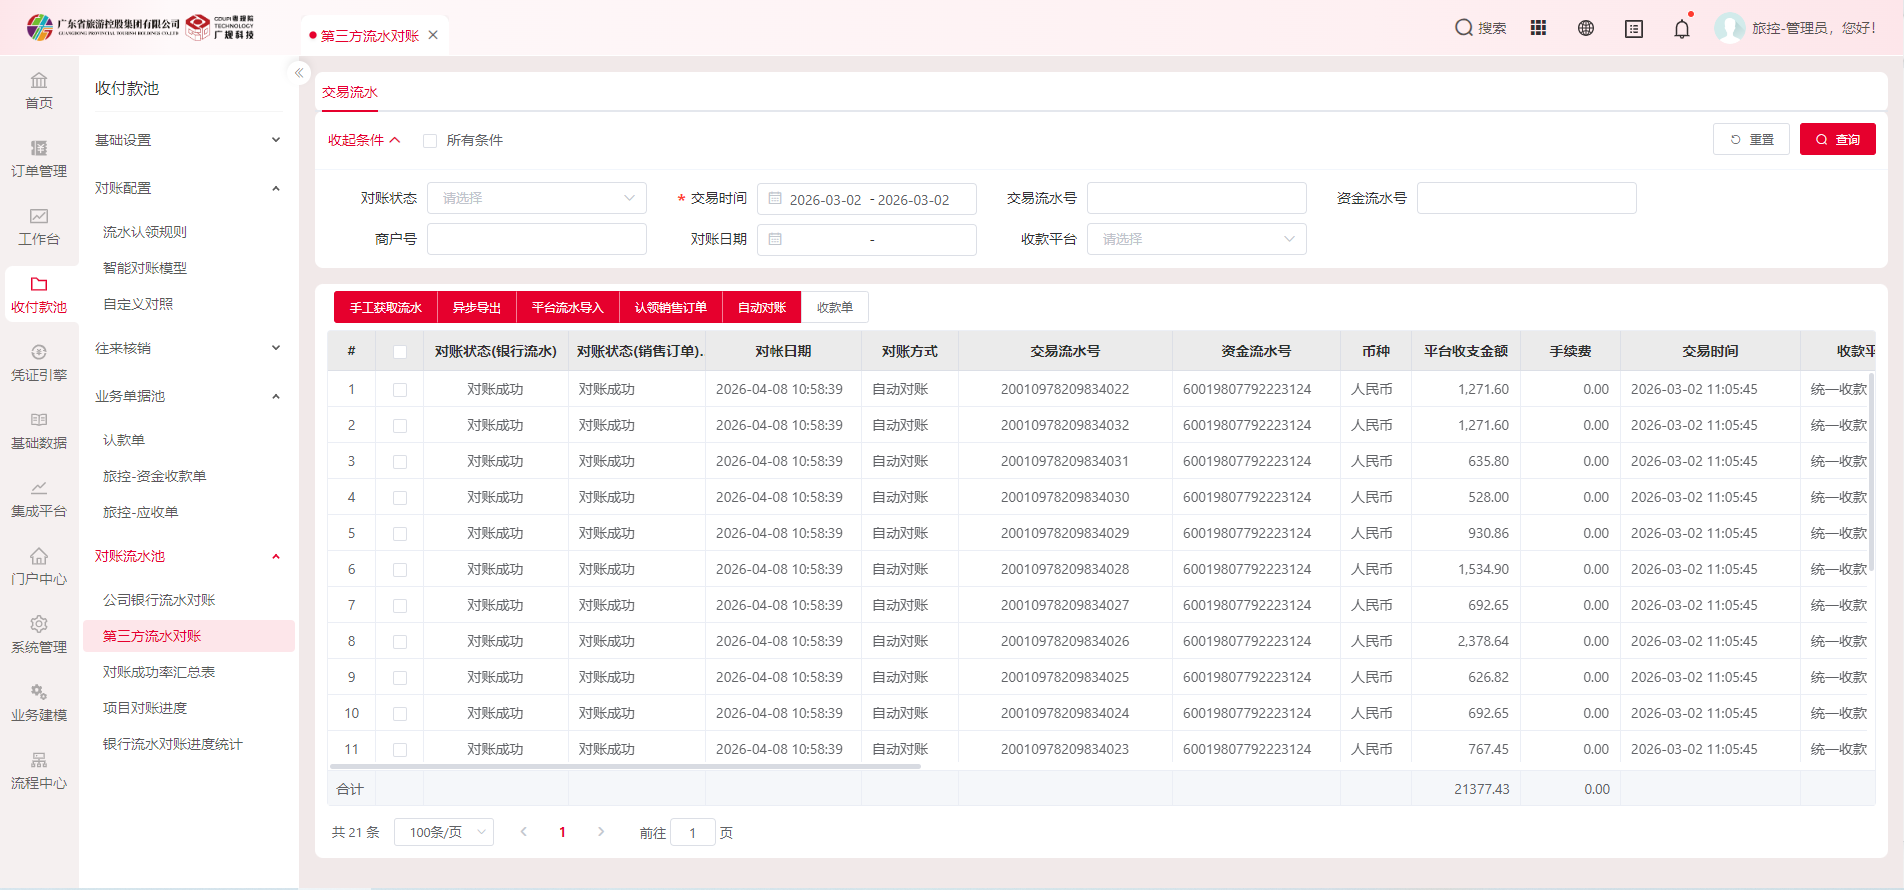Click the 交易流水号 input field

(x=1196, y=198)
